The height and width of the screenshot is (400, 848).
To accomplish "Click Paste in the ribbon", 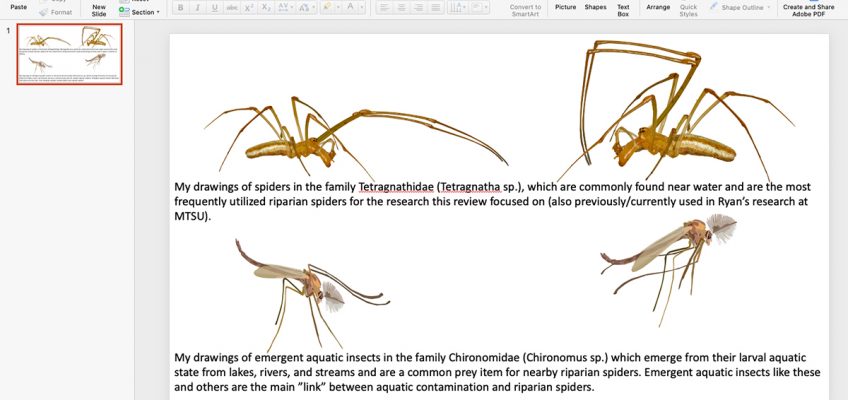I will pos(18,7).
